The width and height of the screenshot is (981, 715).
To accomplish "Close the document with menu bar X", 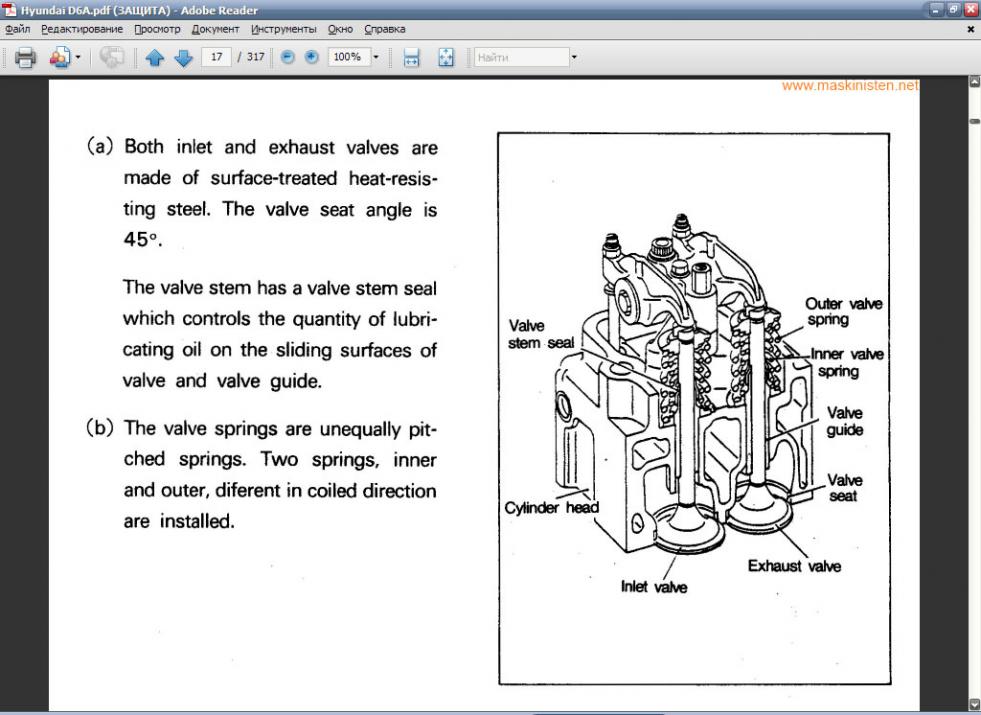I will coord(971,29).
